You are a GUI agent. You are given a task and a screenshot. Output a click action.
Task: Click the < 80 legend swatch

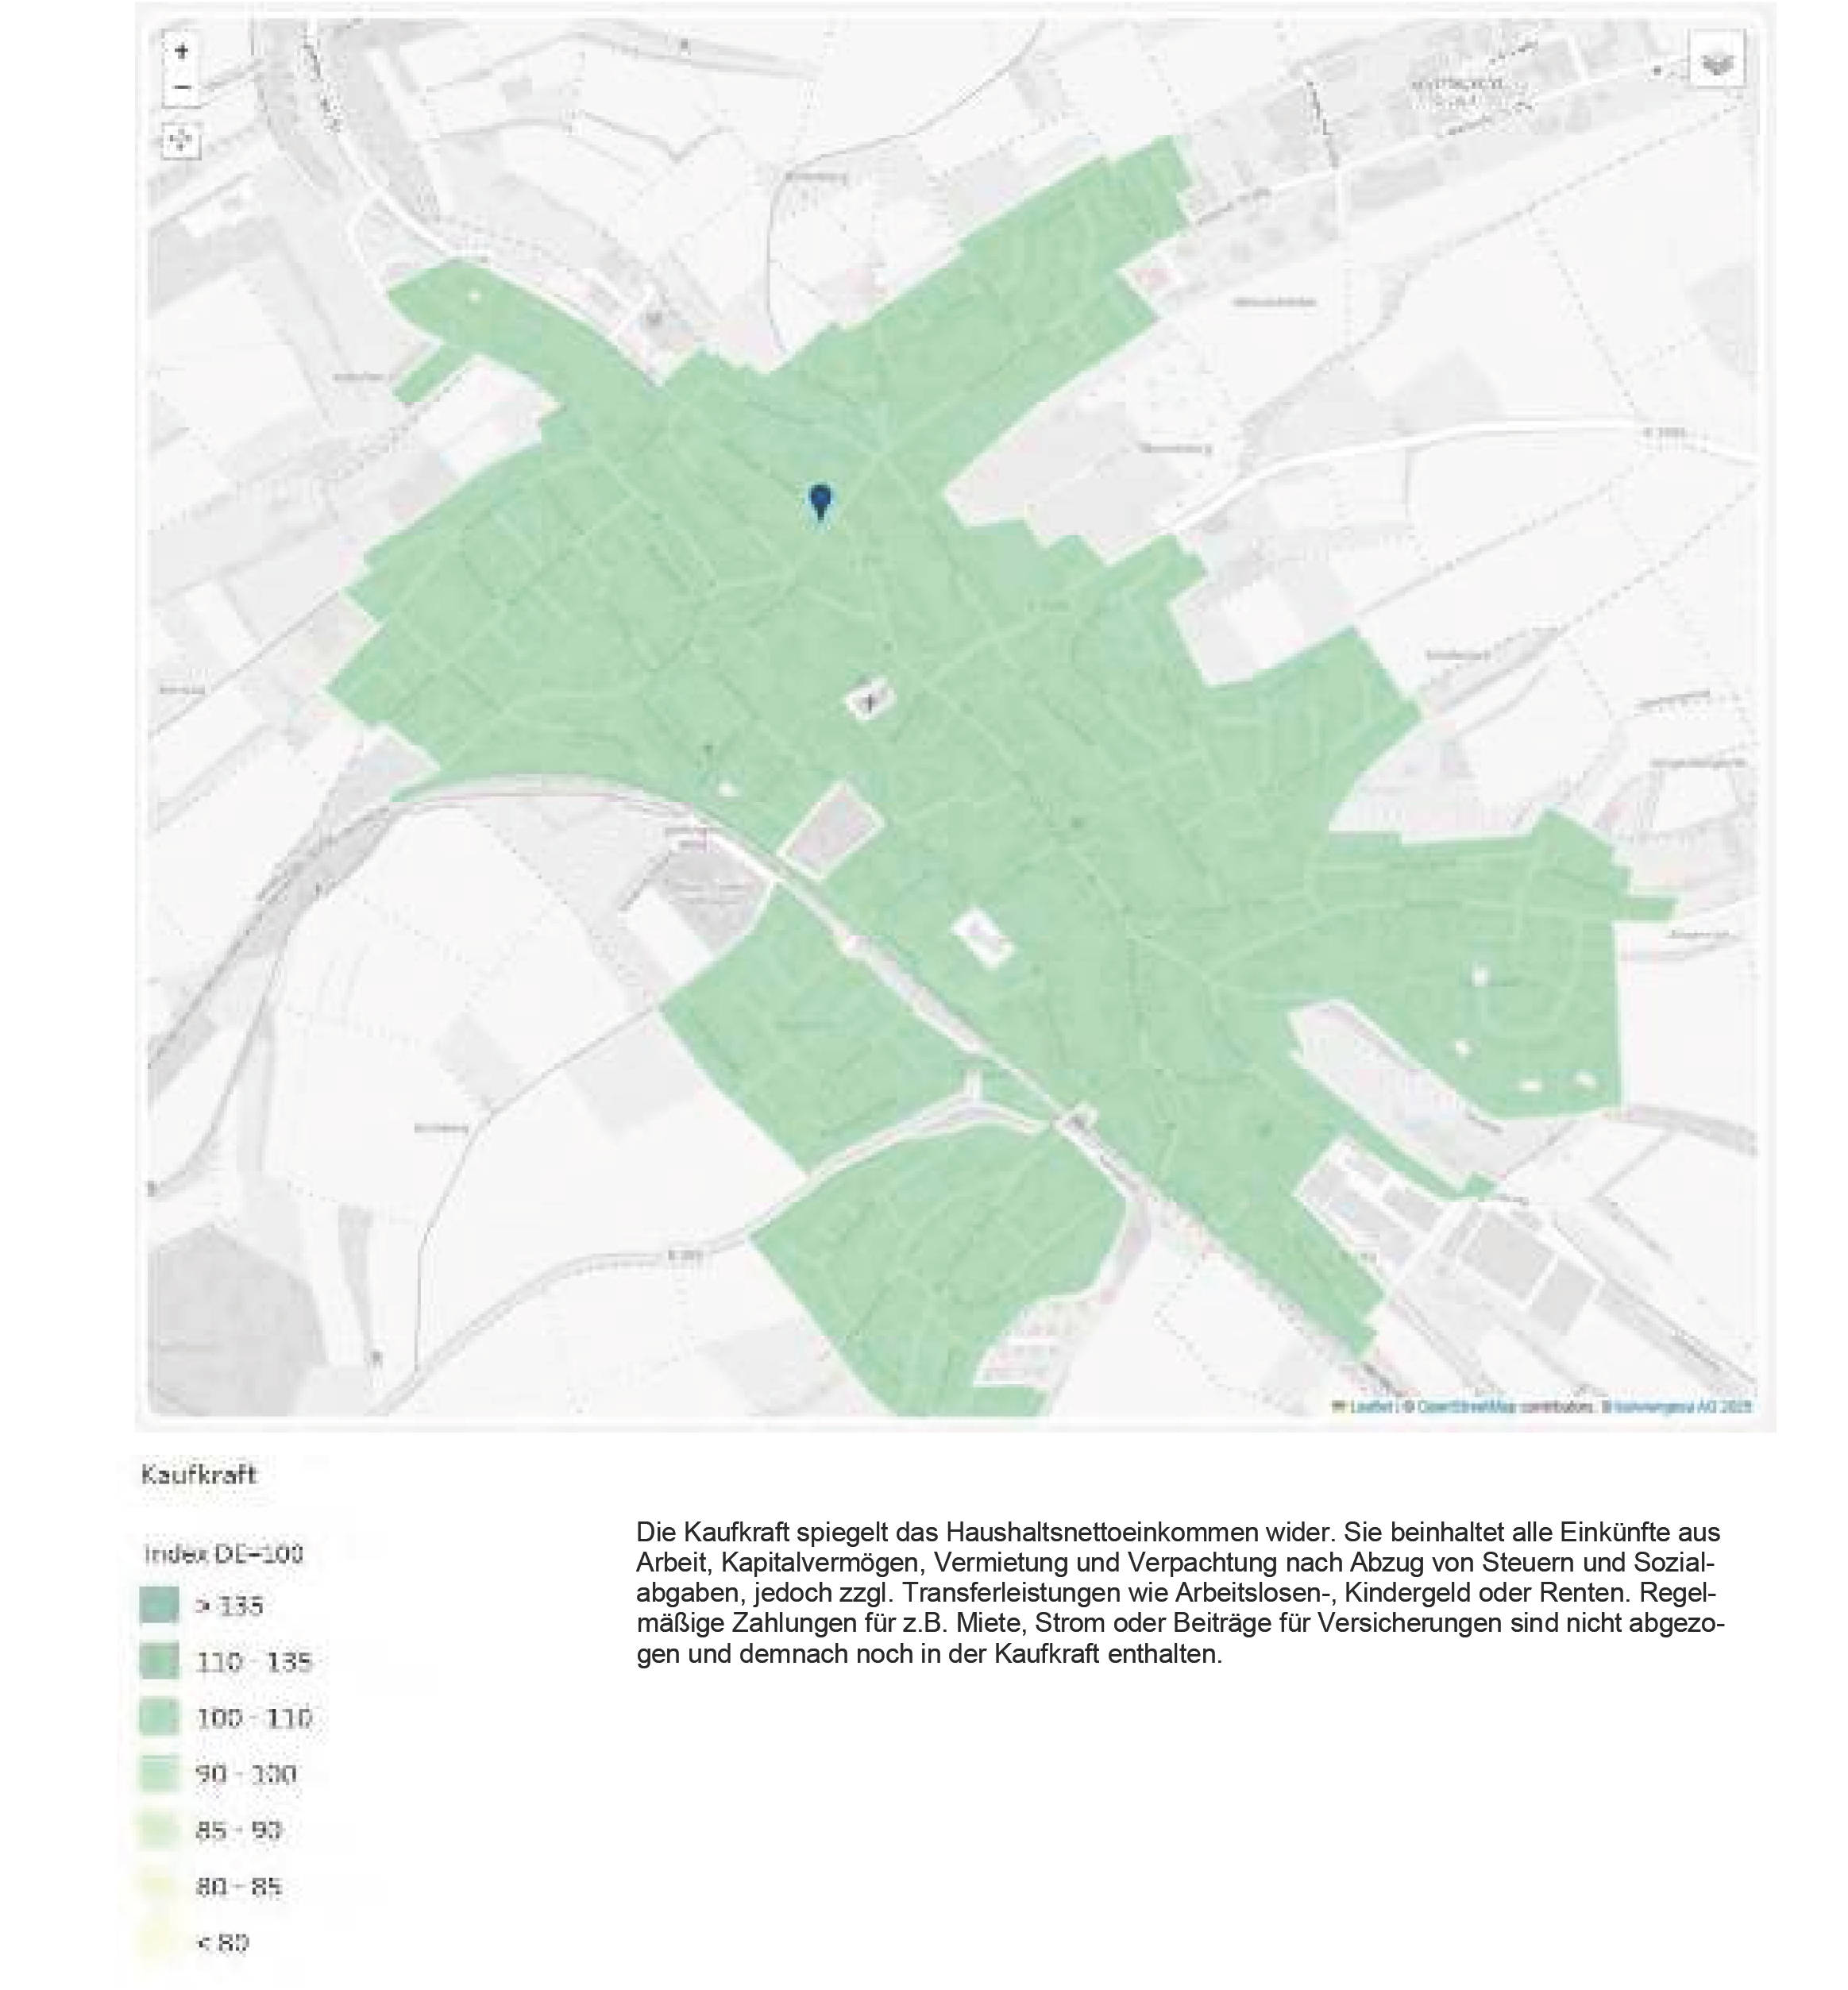(x=159, y=1942)
